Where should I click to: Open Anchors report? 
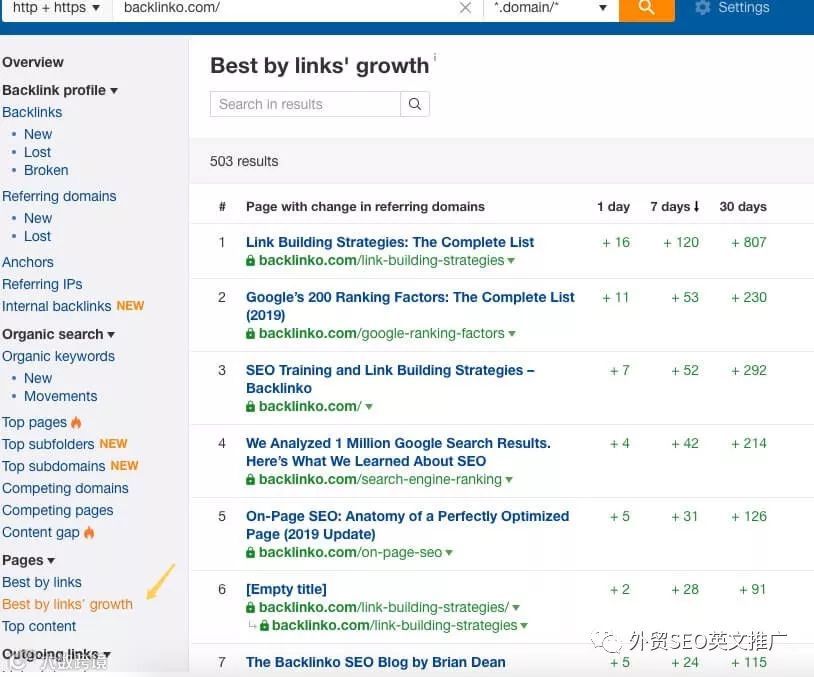coord(28,262)
